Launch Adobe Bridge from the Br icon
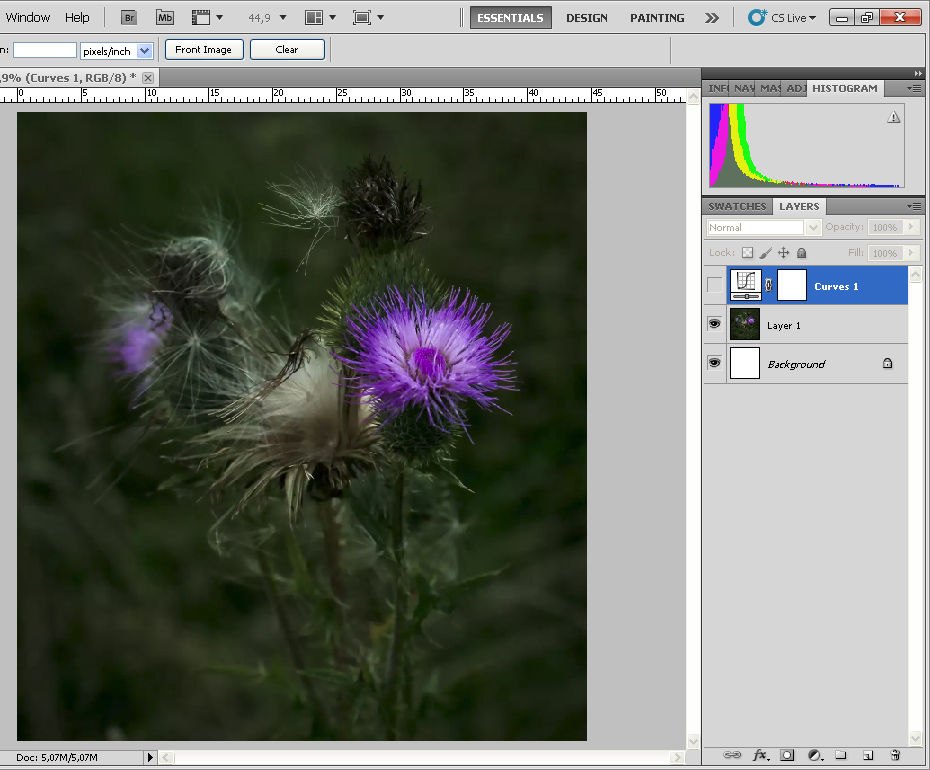 (129, 17)
